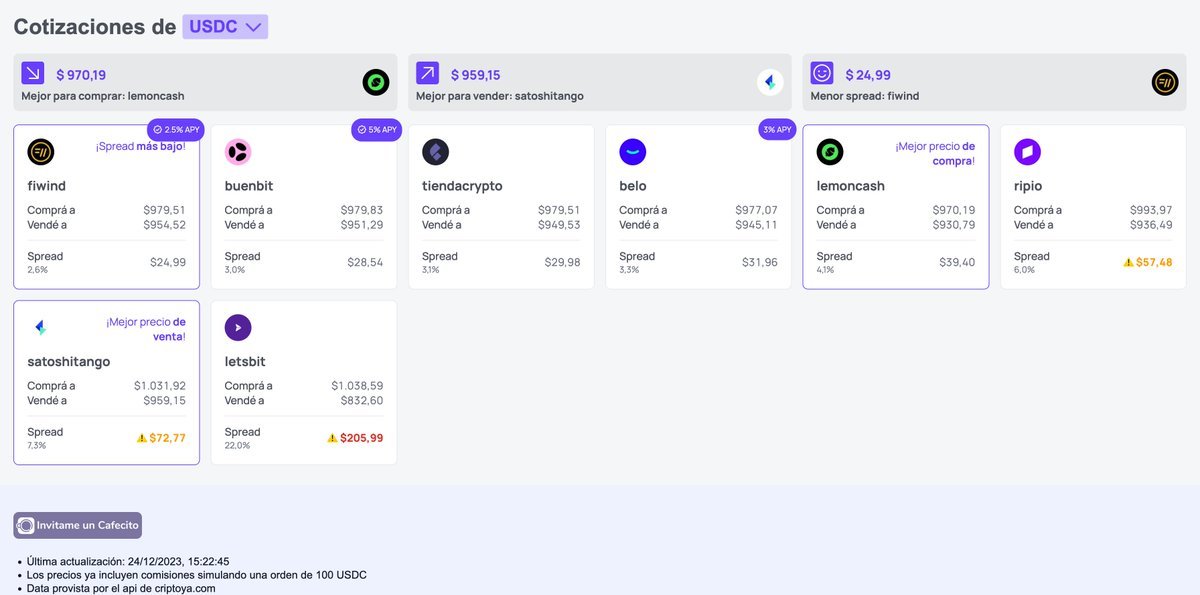Image resolution: width=1200 pixels, height=595 pixels.
Task: Click the lemoncash card logo
Action: 830,152
